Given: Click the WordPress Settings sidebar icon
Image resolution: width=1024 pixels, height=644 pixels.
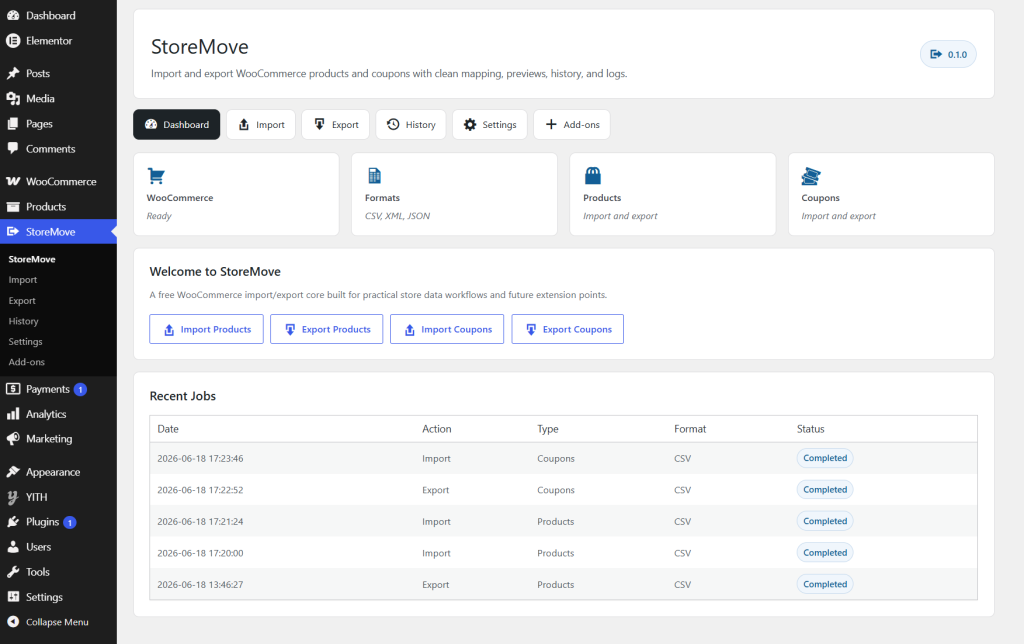Looking at the screenshot, I should (13, 597).
